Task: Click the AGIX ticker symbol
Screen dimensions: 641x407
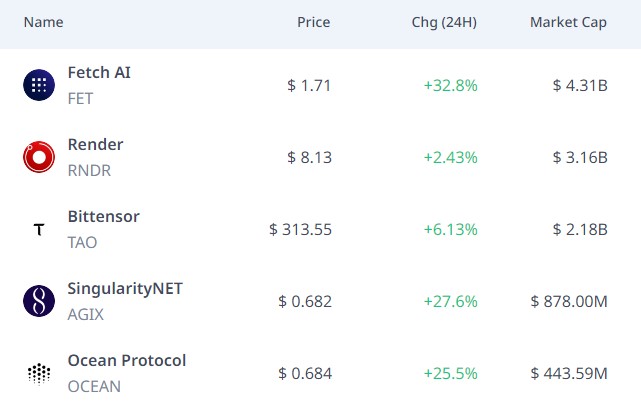Action: click(85, 314)
